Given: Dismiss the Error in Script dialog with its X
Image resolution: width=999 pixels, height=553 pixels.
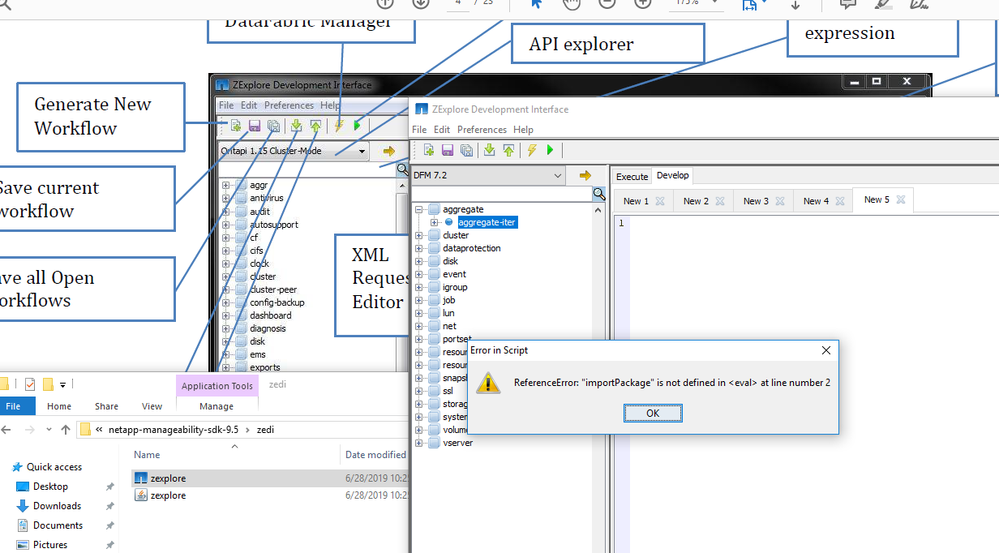Looking at the screenshot, I should pyautogui.click(x=826, y=350).
